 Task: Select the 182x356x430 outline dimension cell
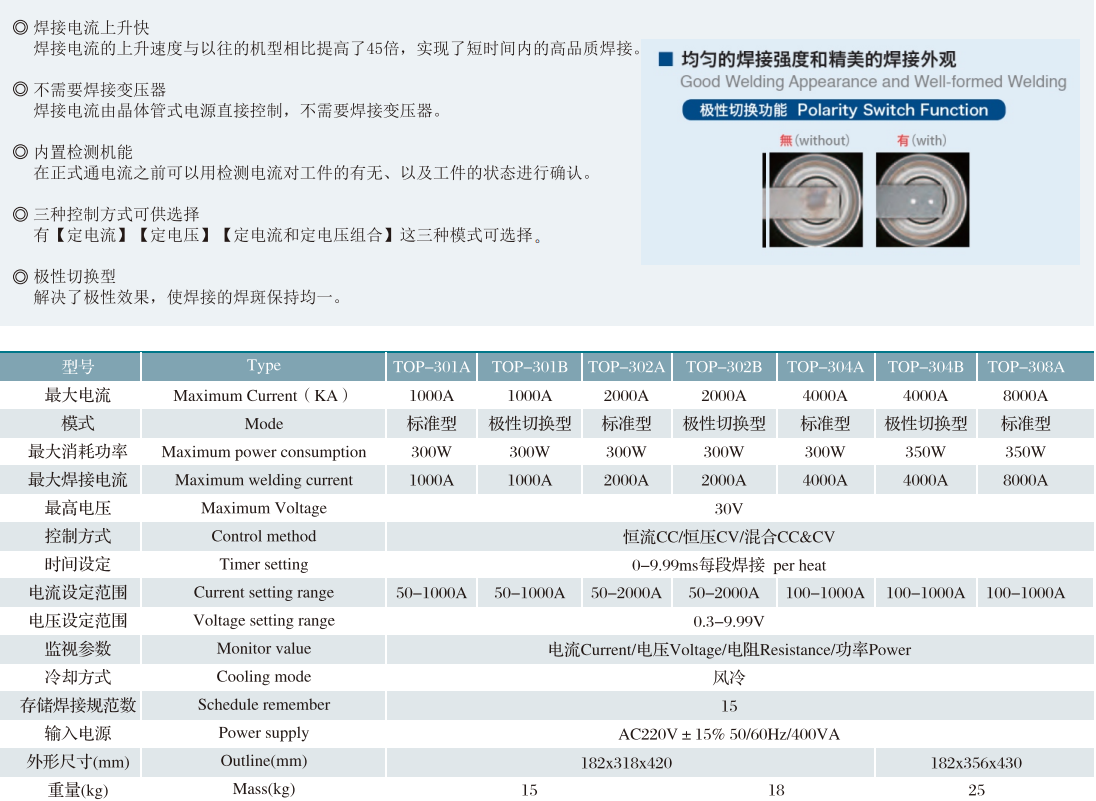pyautogui.click(x=976, y=763)
